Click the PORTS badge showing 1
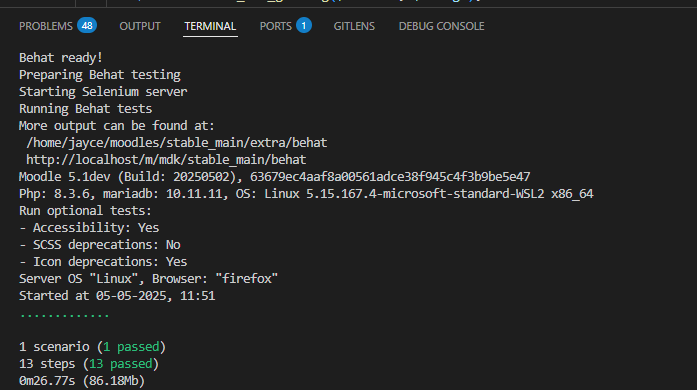 pyautogui.click(x=304, y=25)
